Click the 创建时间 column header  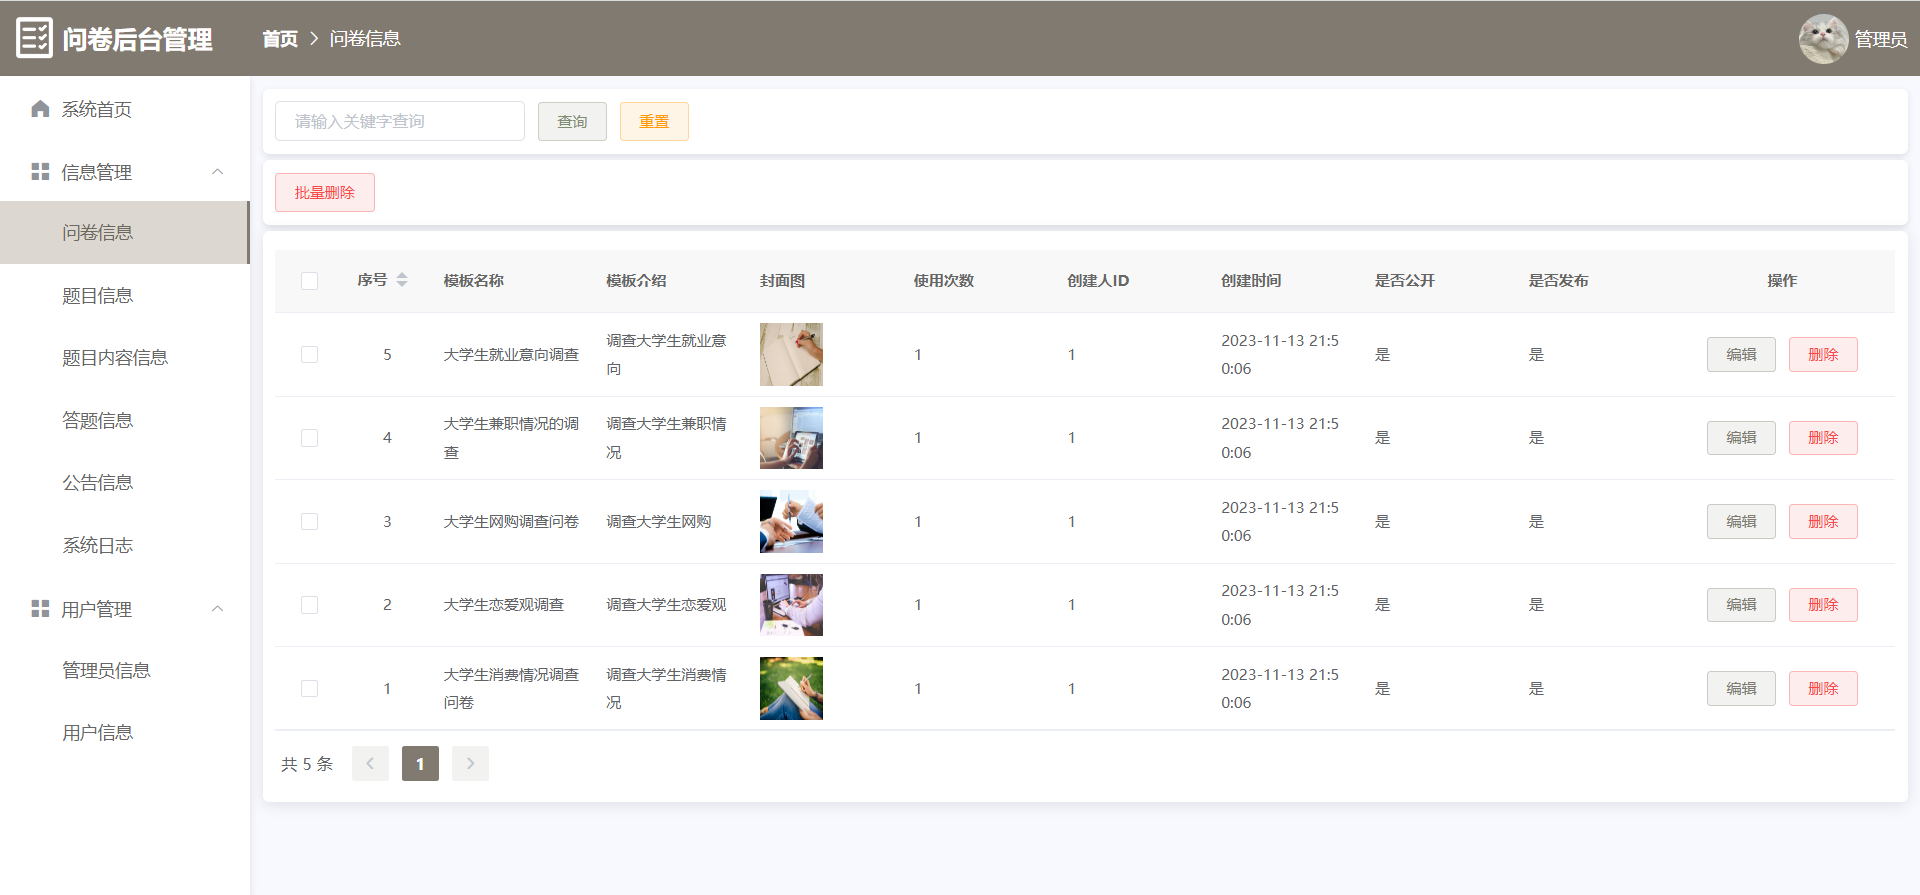(x=1251, y=281)
